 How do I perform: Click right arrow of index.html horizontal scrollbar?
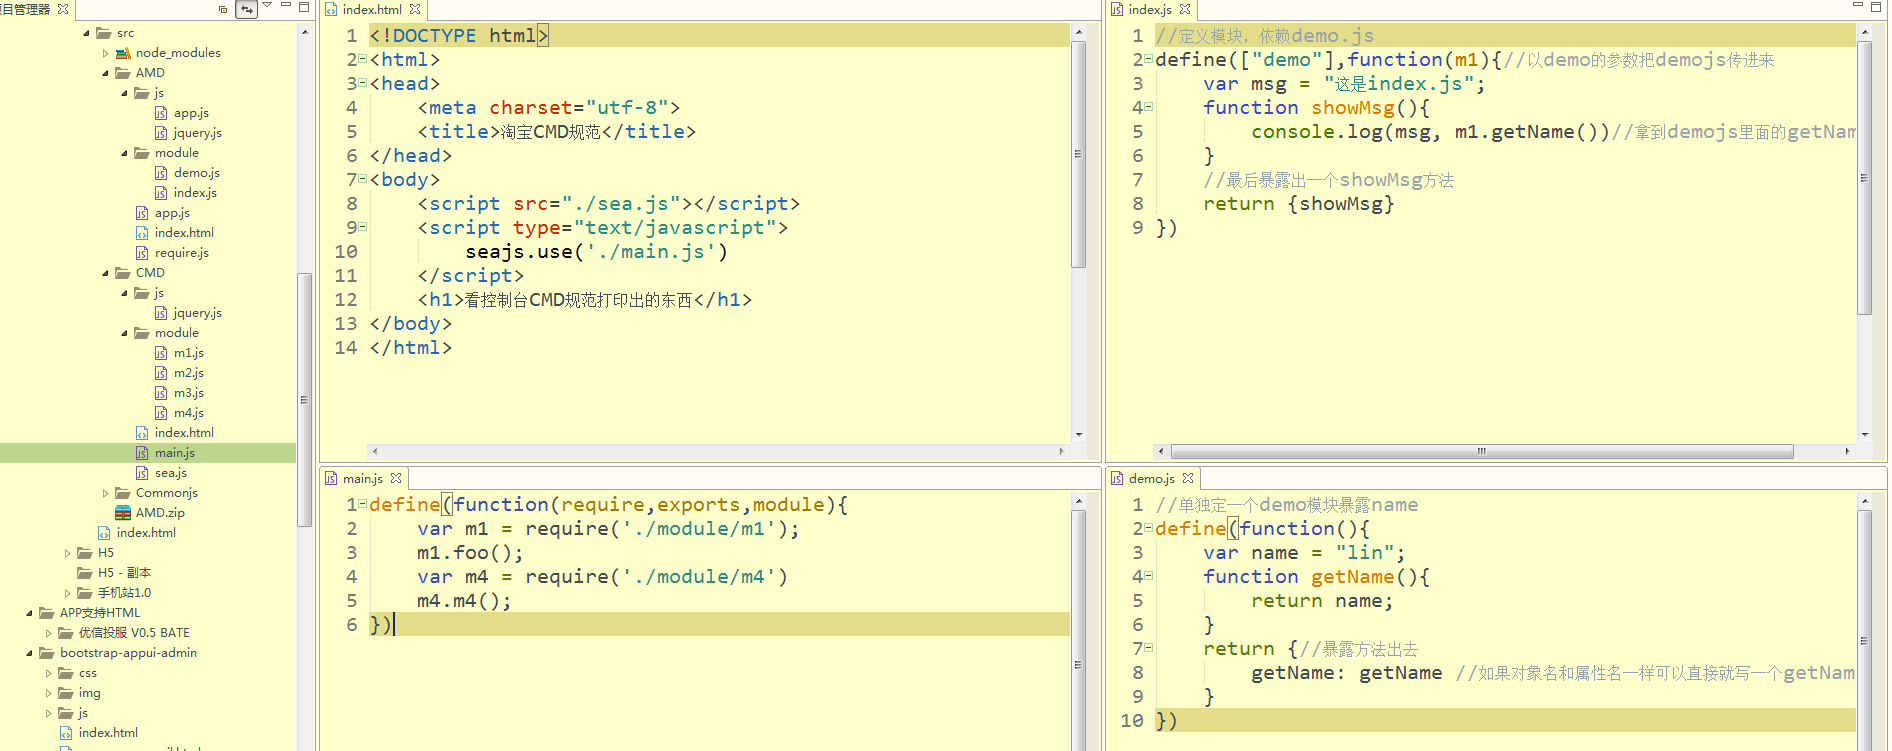(x=1062, y=451)
